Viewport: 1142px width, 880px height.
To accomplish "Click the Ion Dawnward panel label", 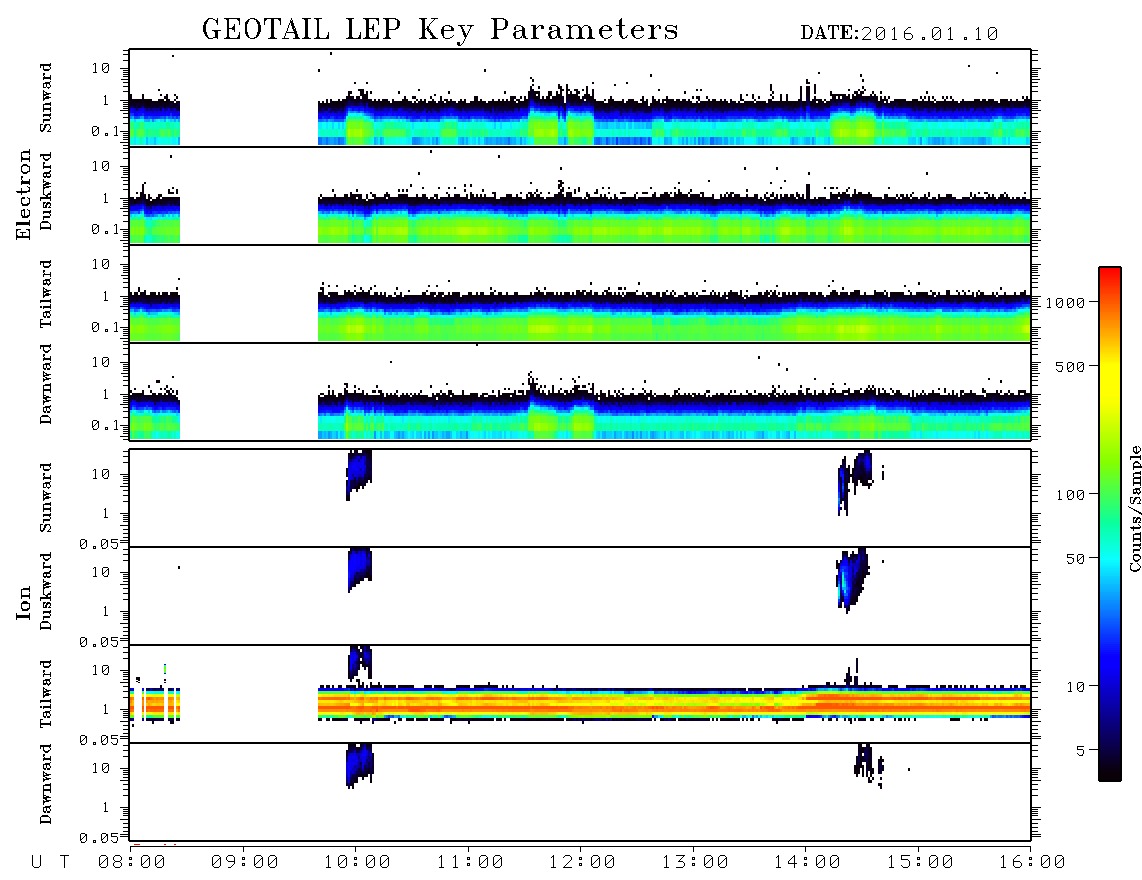I will pos(46,784).
